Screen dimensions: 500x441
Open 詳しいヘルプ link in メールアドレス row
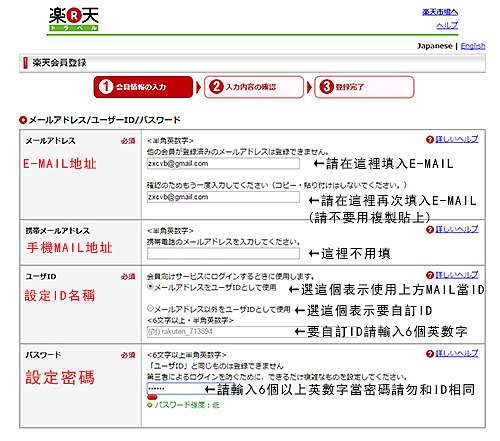(457, 139)
